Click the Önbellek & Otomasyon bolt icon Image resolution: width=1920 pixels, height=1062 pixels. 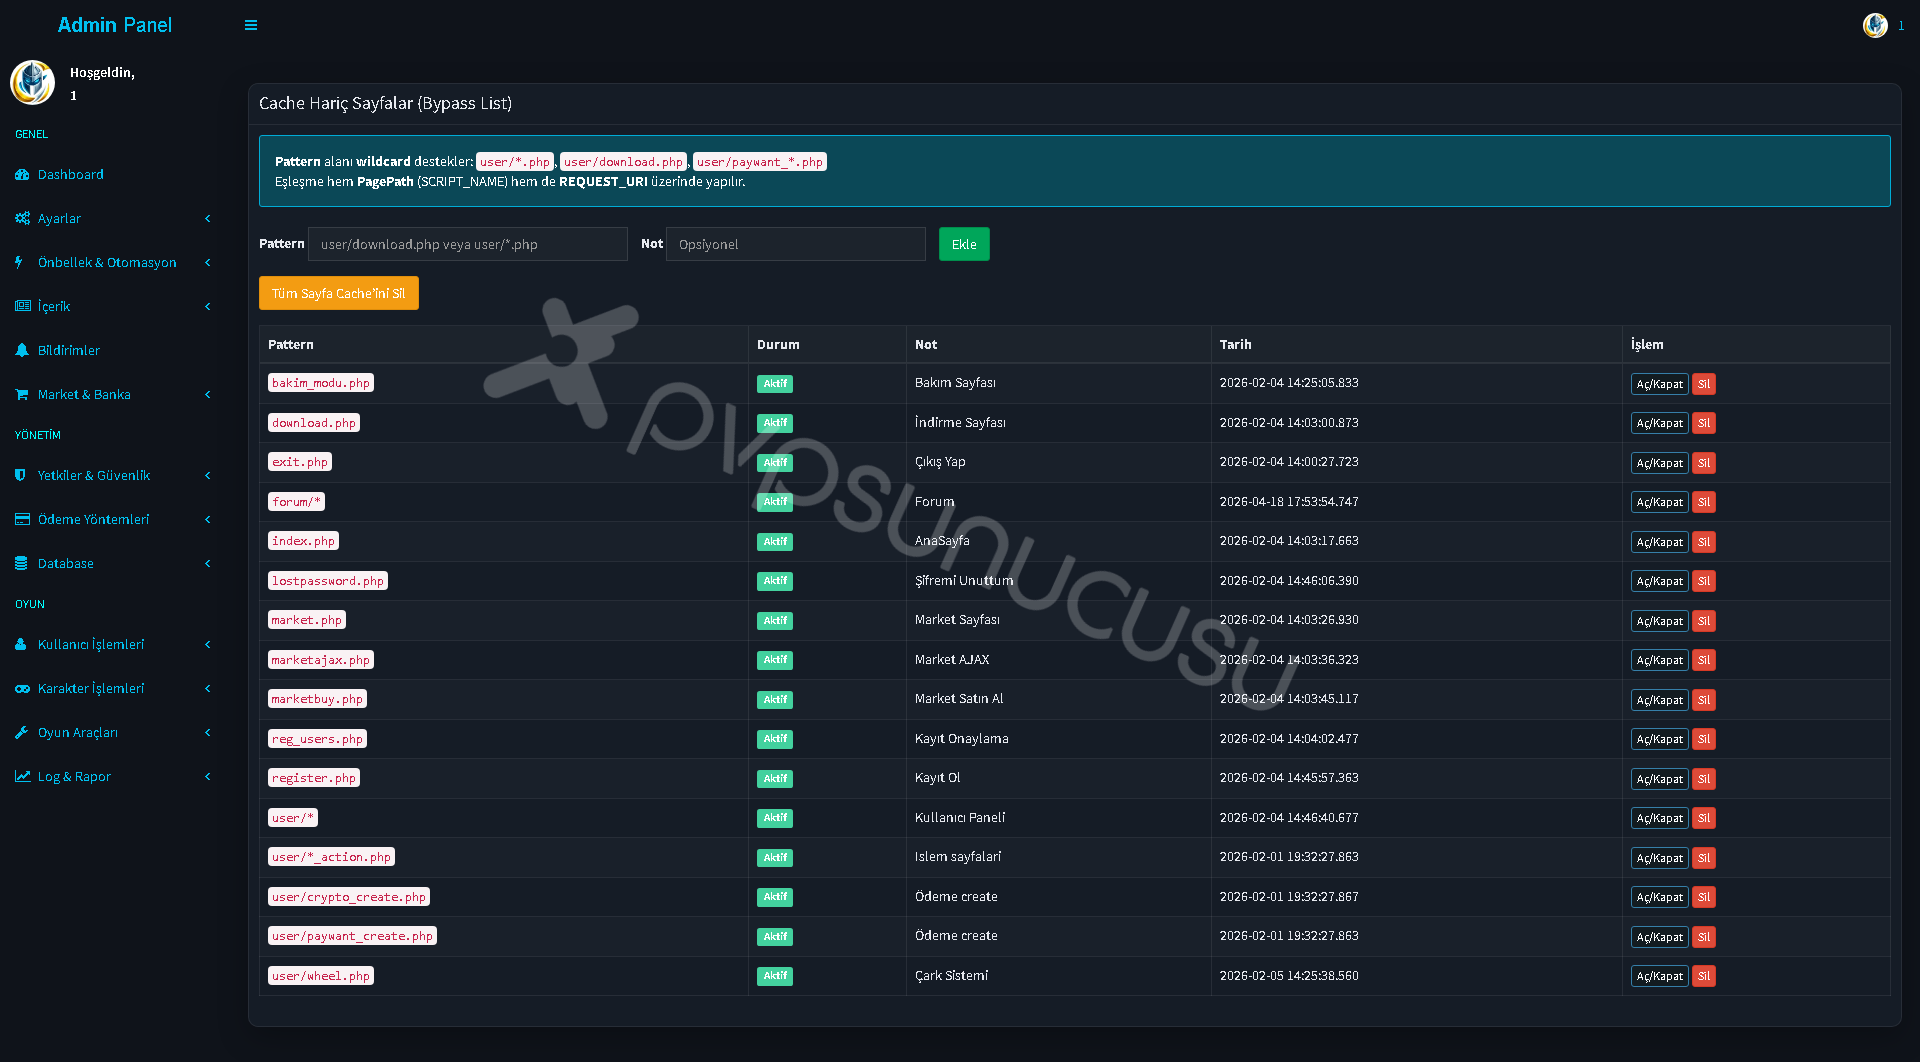(x=19, y=263)
